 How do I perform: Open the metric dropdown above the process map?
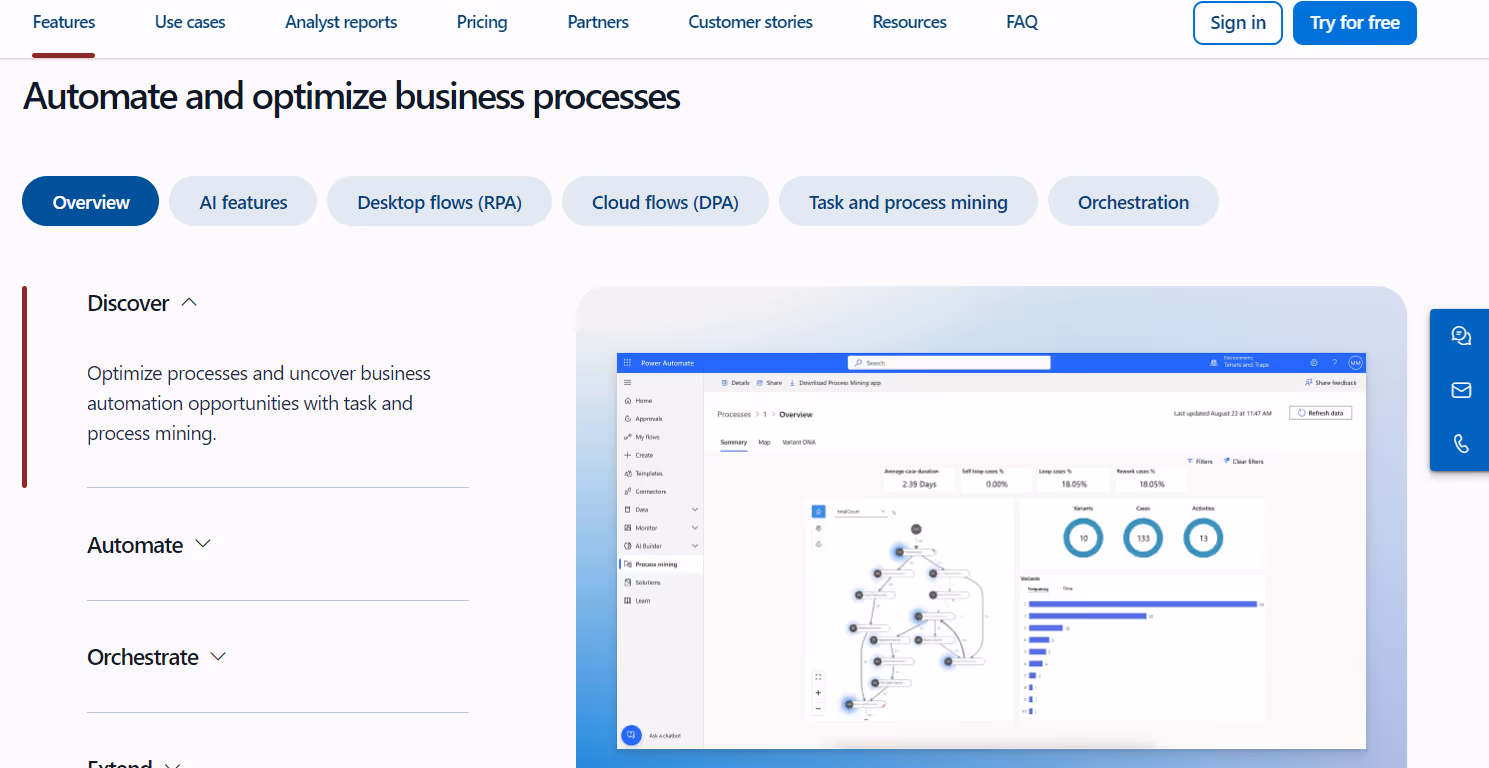point(861,511)
